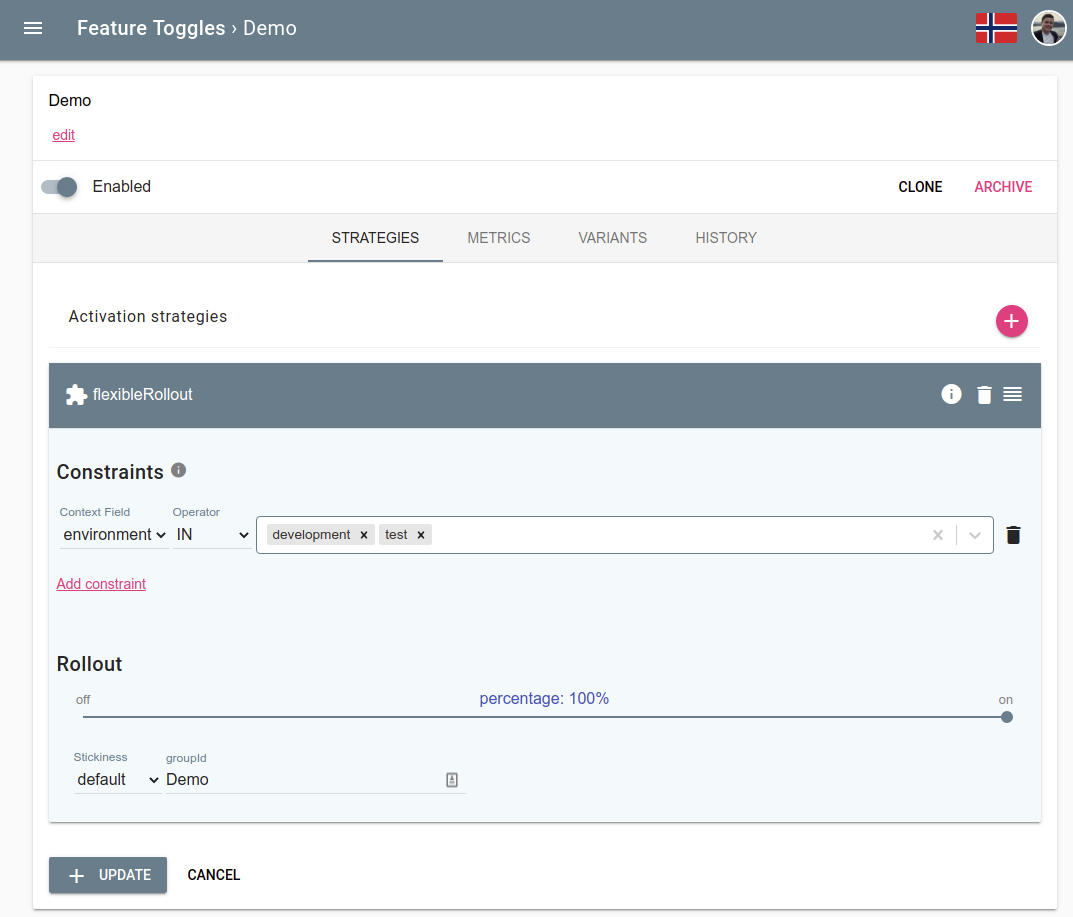Open the VARIANTS tab

pyautogui.click(x=612, y=238)
